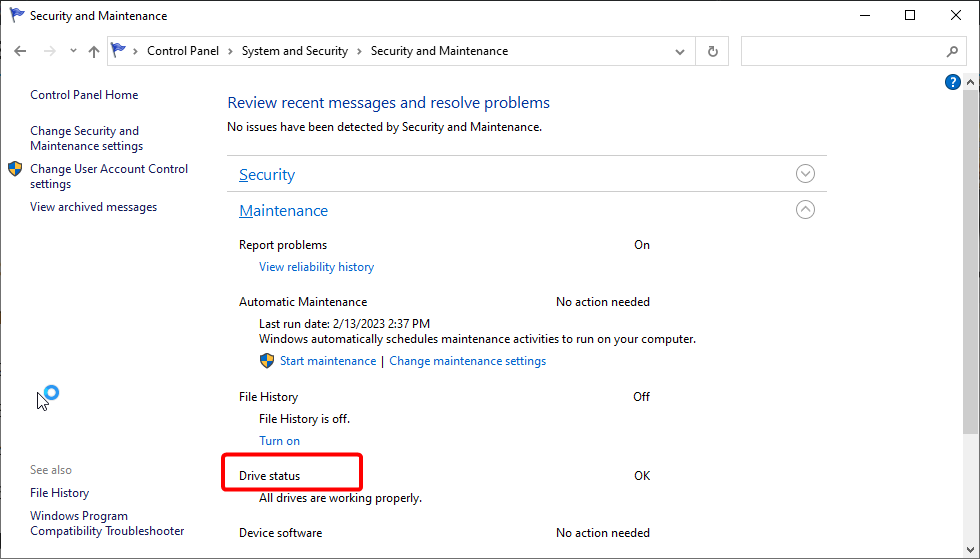Open Help with the question mark icon
This screenshot has height=559, width=980.
click(952, 82)
